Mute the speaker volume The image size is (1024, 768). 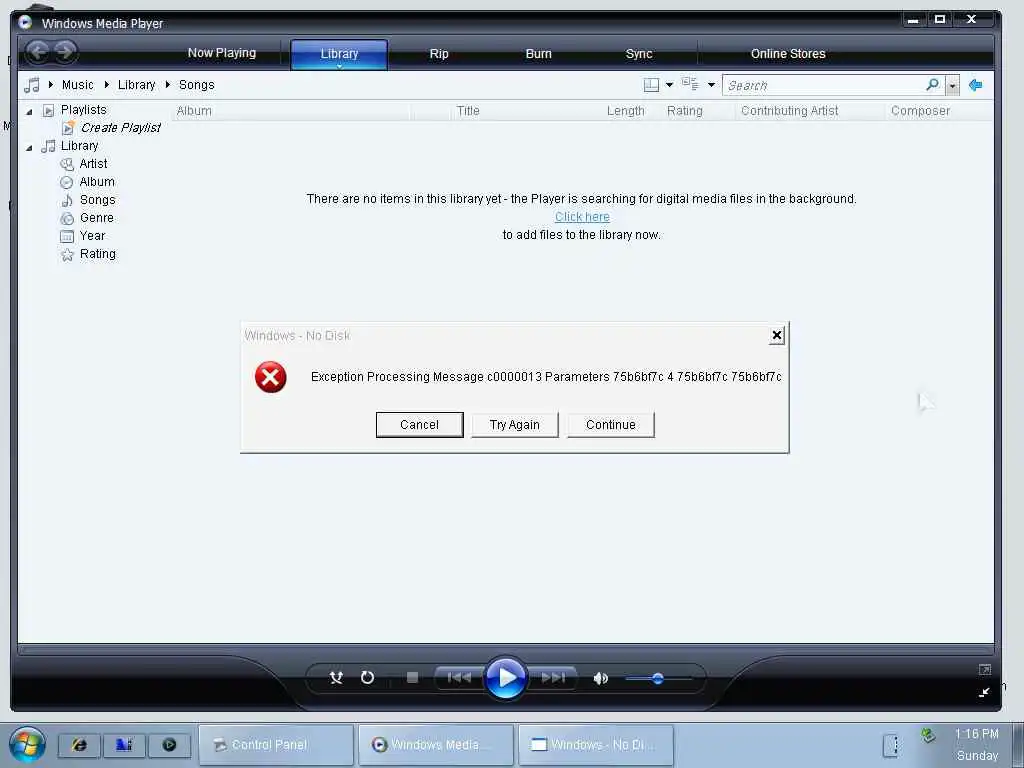pos(601,679)
